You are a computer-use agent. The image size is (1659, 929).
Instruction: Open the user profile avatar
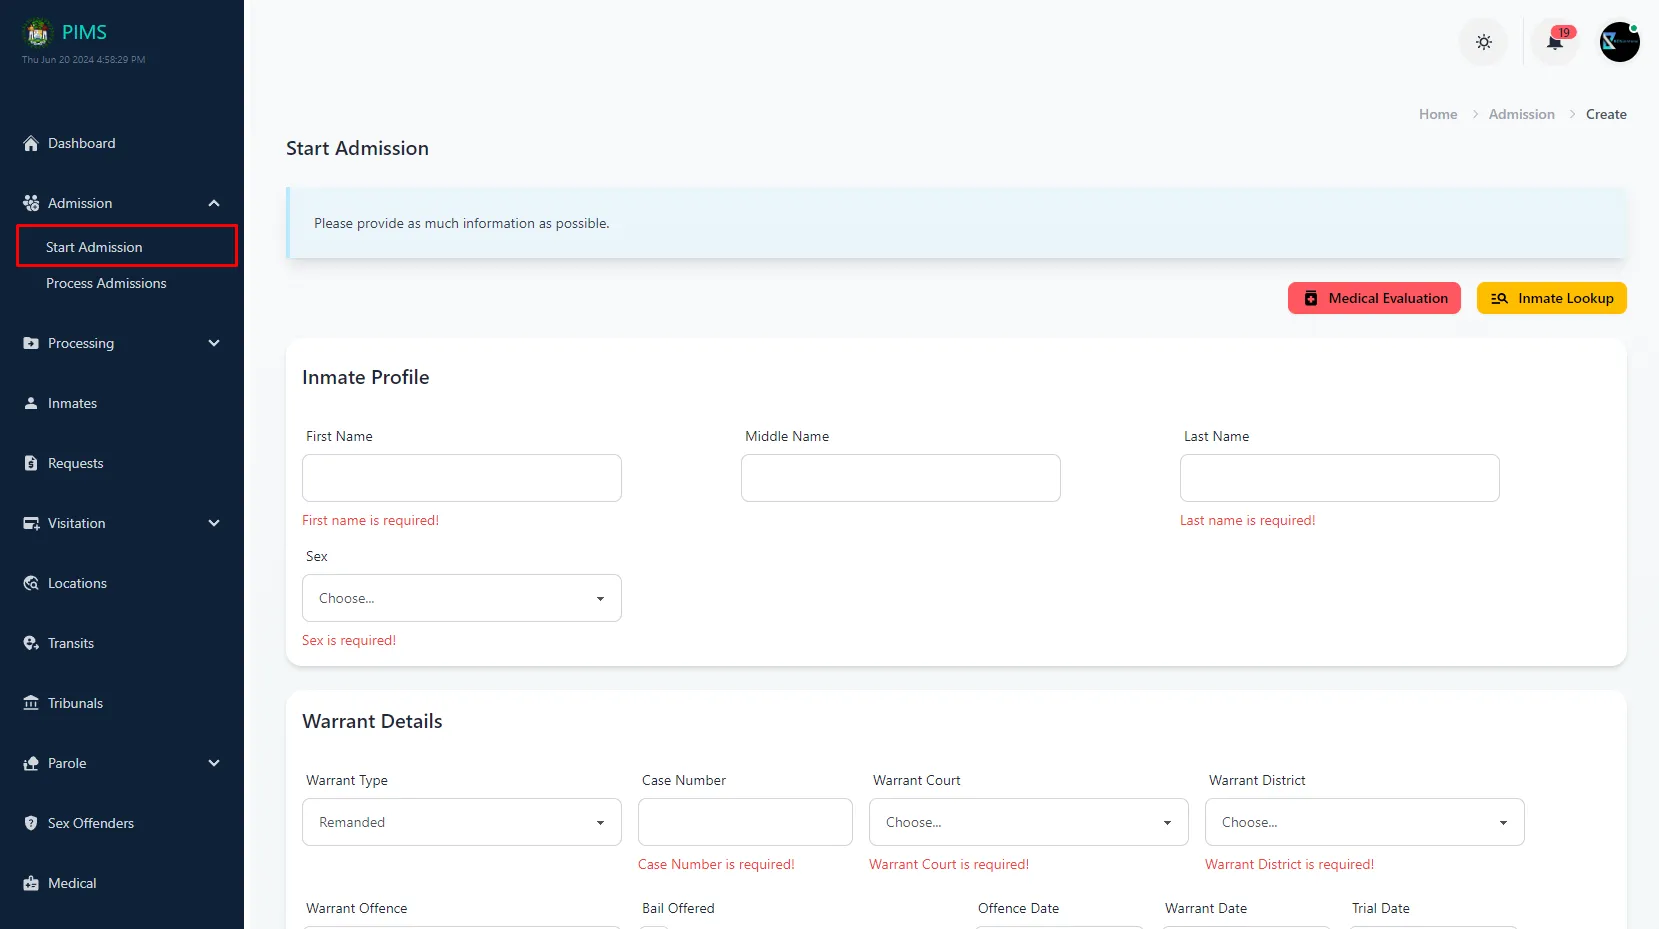pyautogui.click(x=1619, y=42)
